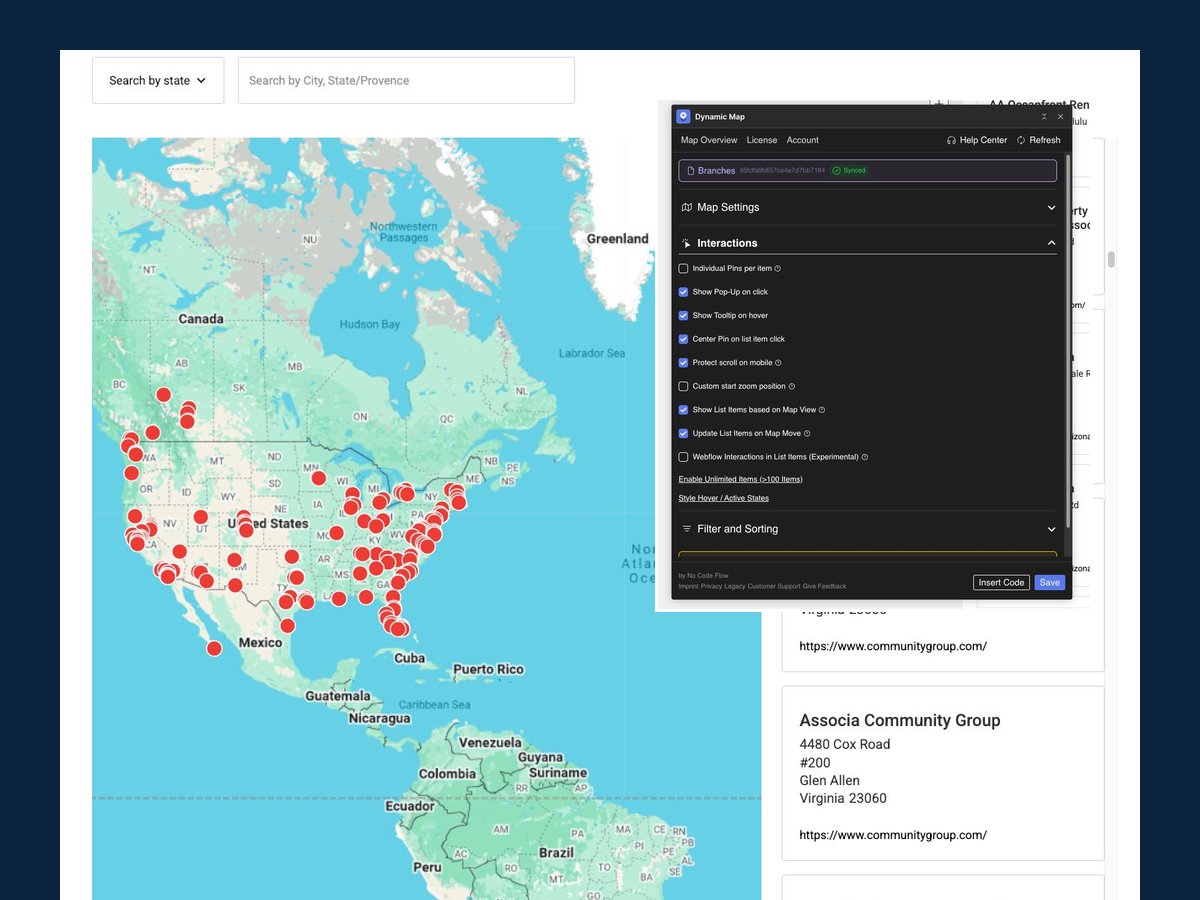Viewport: 1200px width, 900px height.
Task: Open the info tooltip for Custom start zoom position
Action: point(792,386)
